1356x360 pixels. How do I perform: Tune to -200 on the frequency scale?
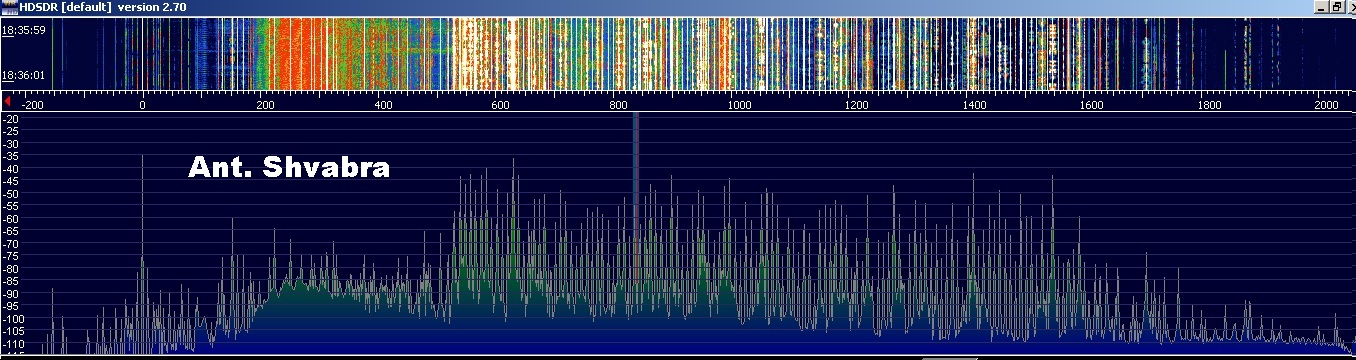(33, 104)
